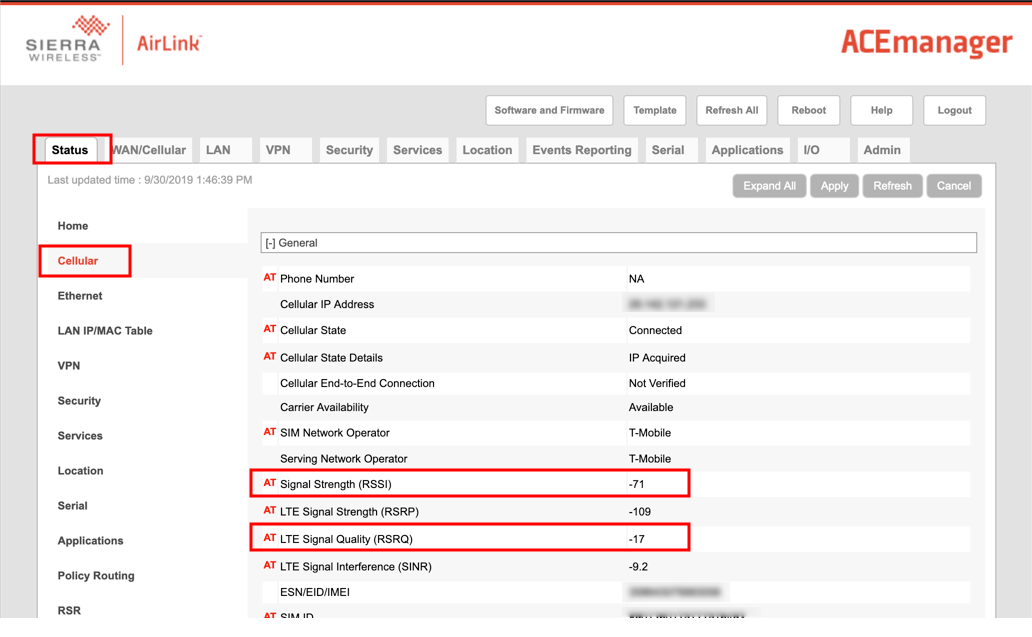Open Applications in the left sidebar

tap(91, 540)
